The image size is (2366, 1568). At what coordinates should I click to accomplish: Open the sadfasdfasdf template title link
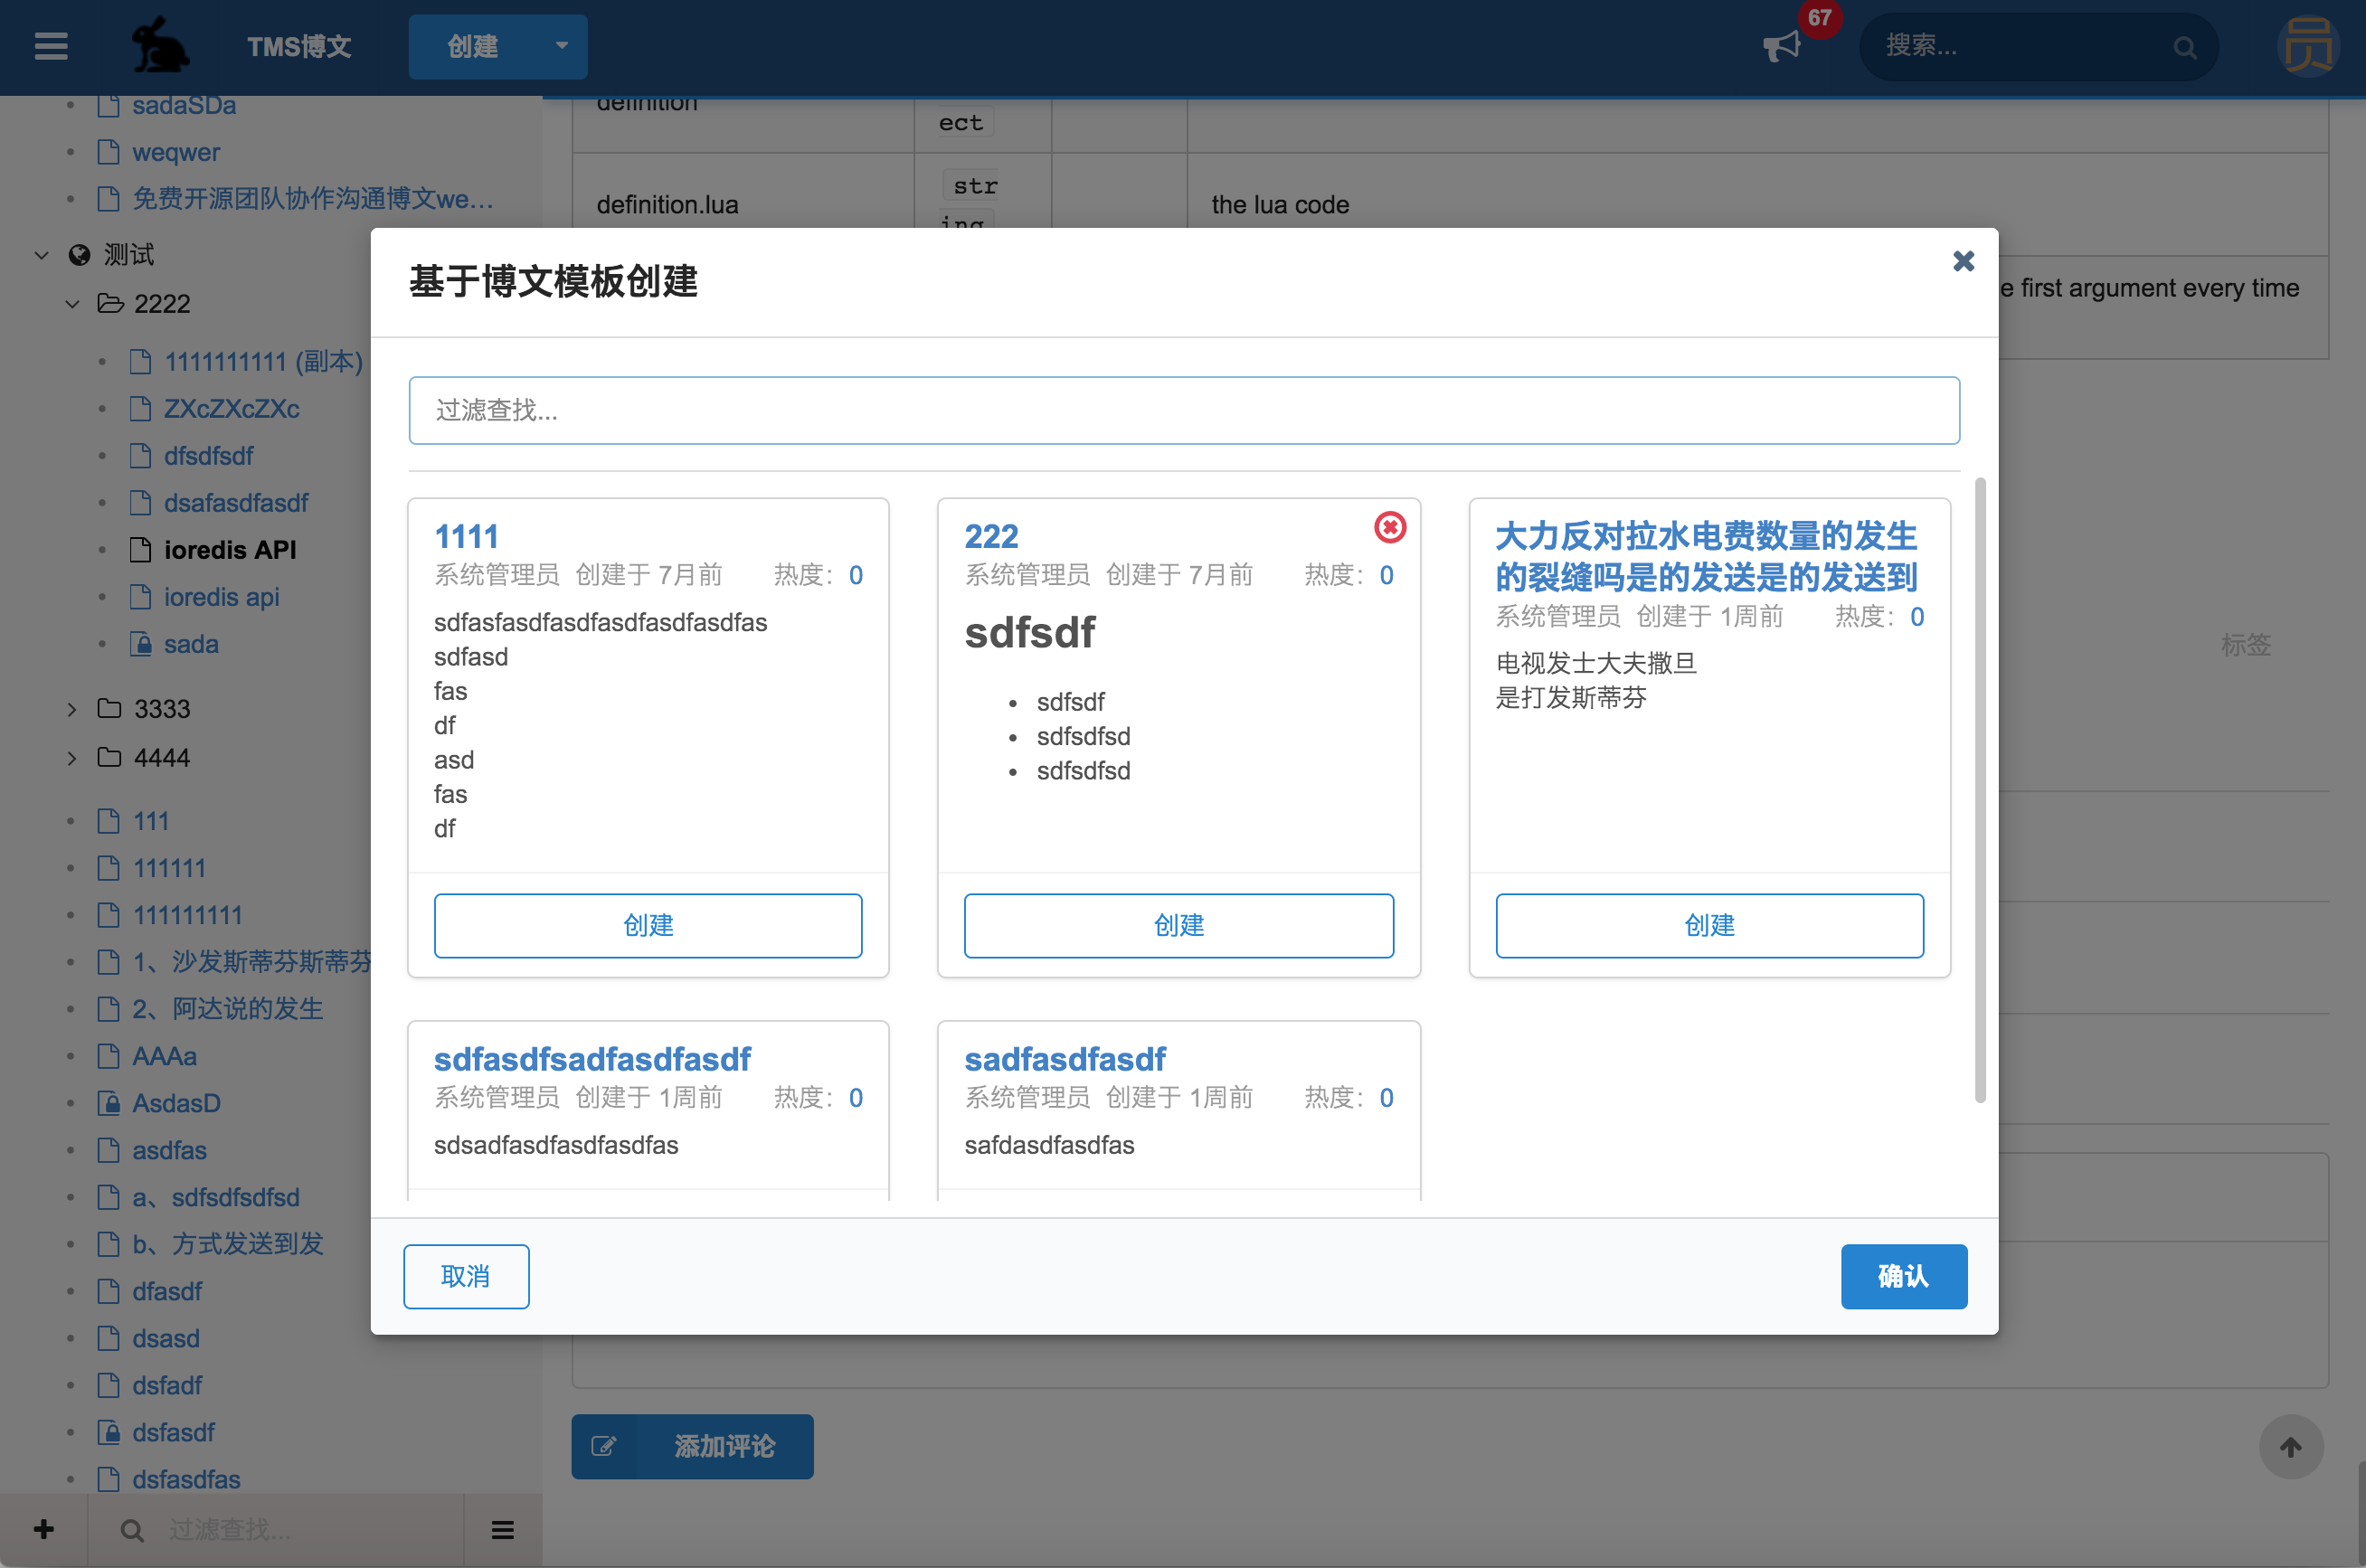click(1065, 1058)
